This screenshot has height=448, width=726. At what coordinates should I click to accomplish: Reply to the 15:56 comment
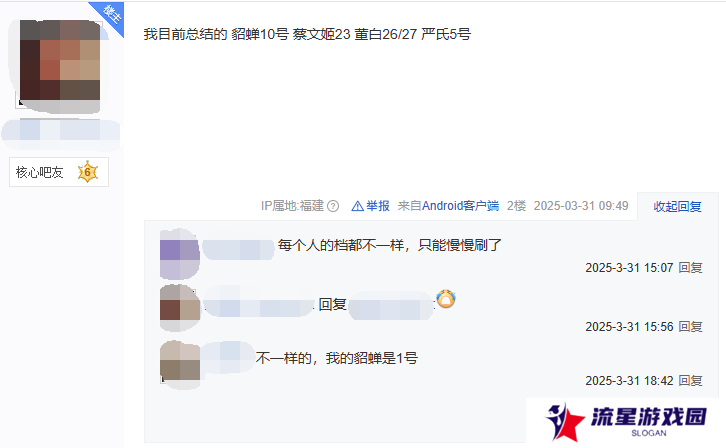[690, 327]
